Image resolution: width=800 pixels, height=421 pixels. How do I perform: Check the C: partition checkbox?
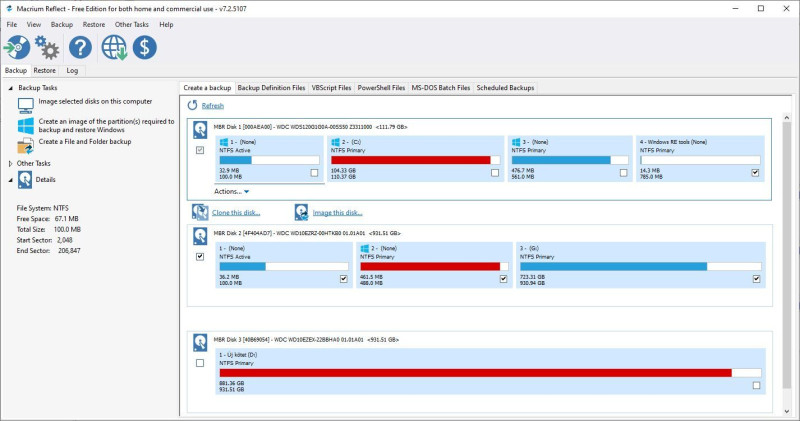click(495, 173)
